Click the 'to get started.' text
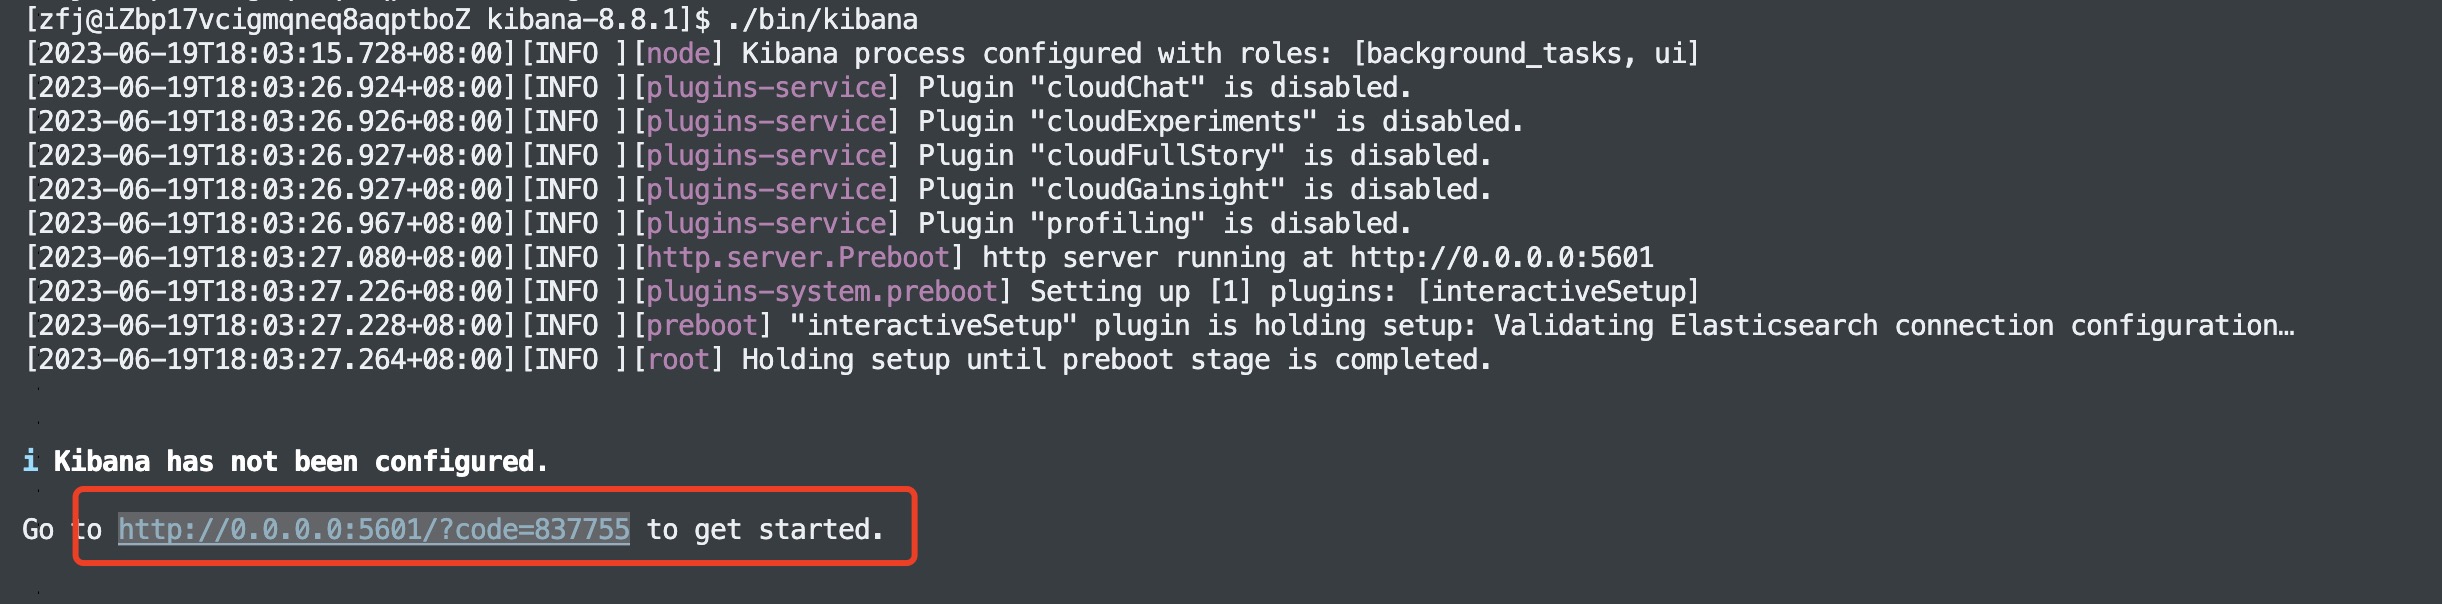Screen dimensions: 2442x604 766,529
